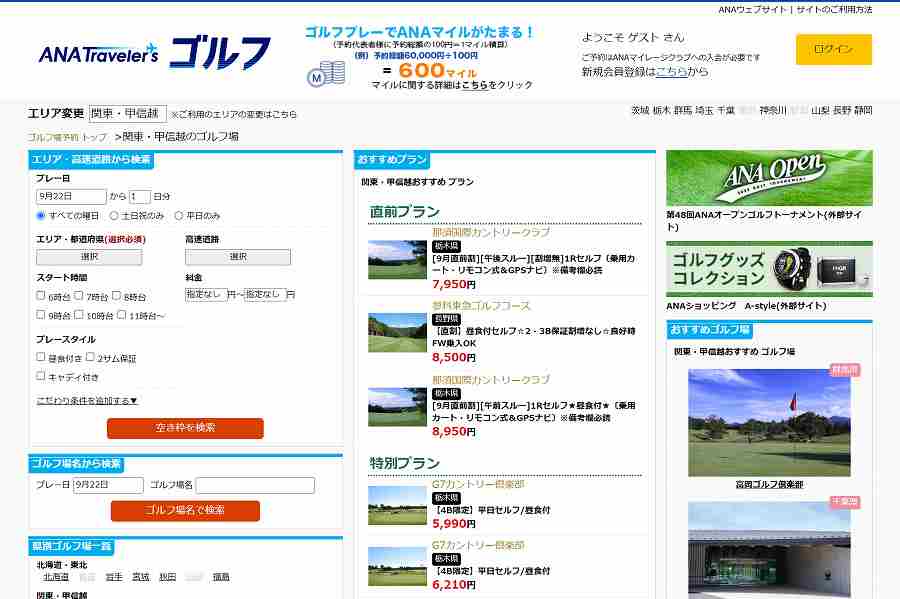Open the 6,210円 G7カントリー倶楽部 plan thumbnail
The height and width of the screenshot is (599, 900).
(x=397, y=566)
